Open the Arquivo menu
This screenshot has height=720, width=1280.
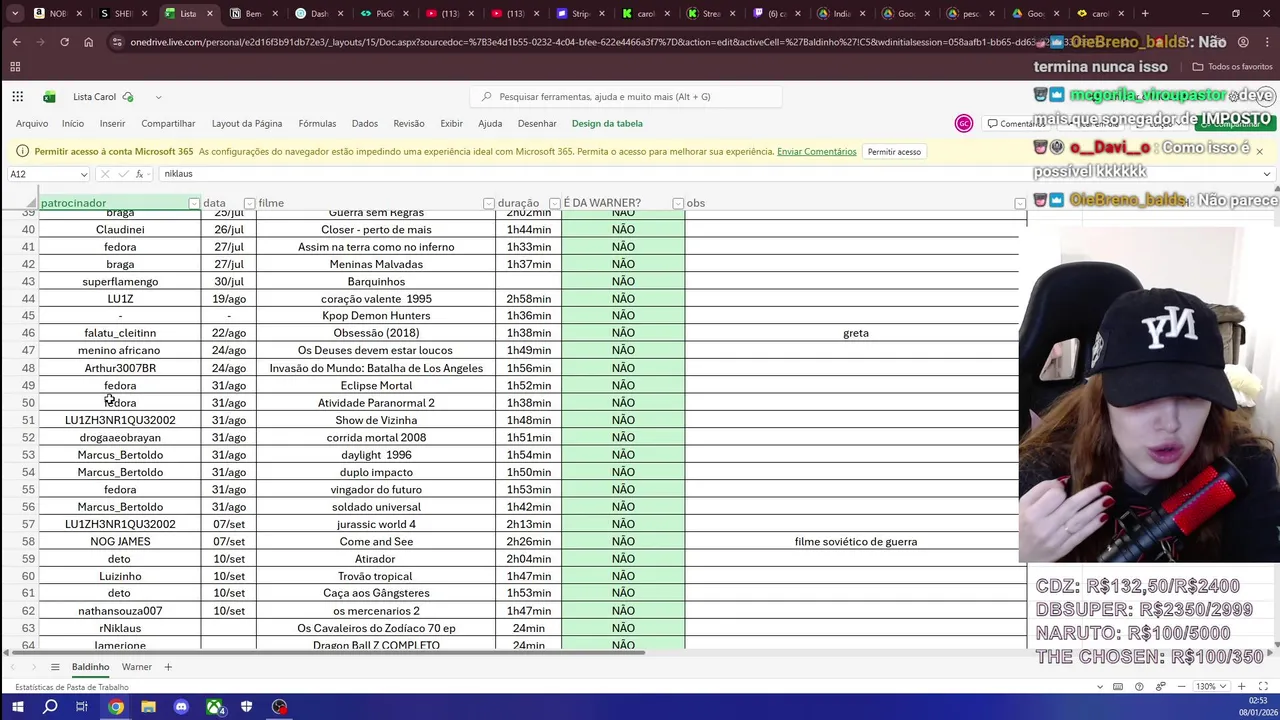32,123
